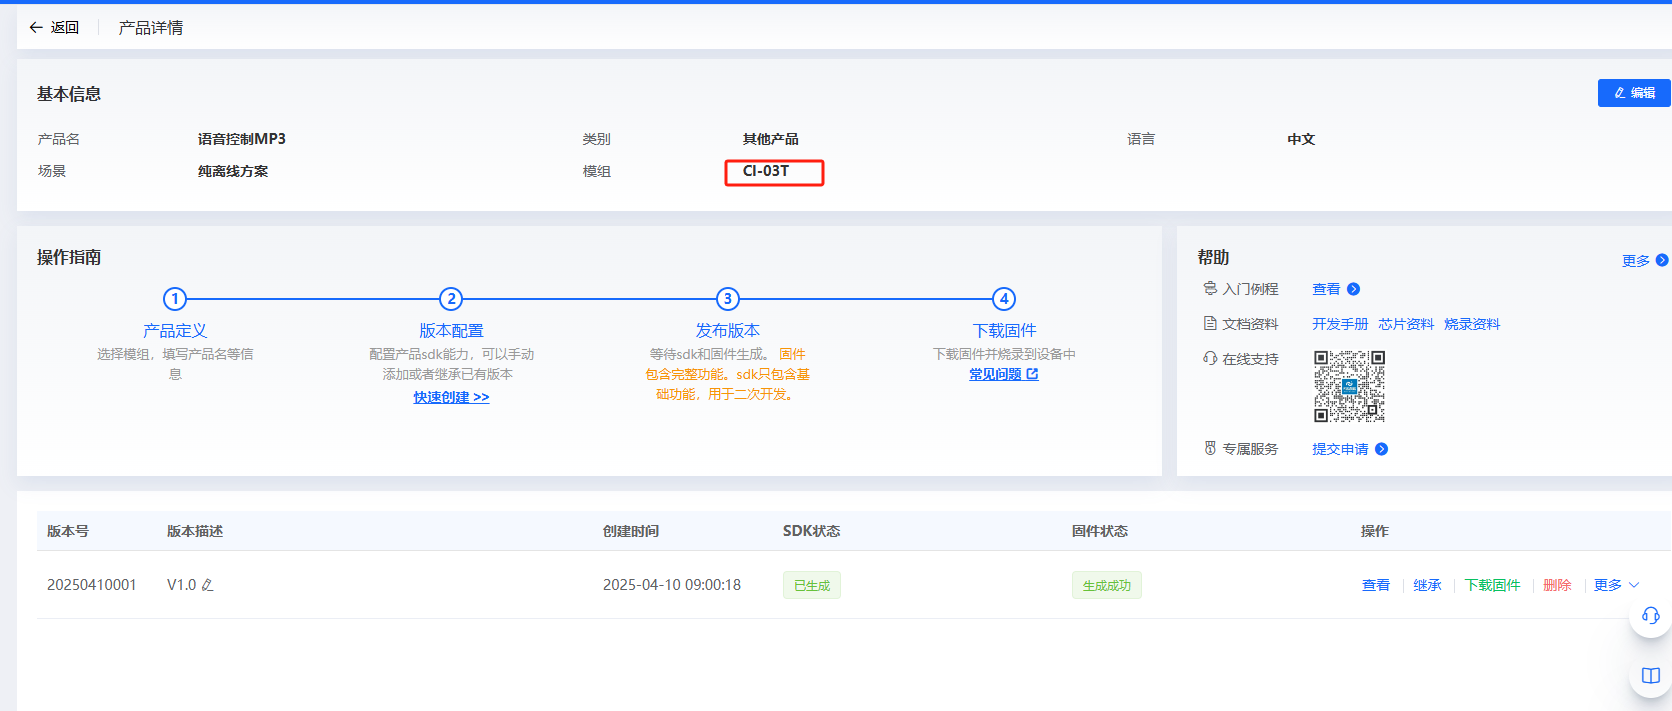Click version number 20250410001
This screenshot has height=711, width=1672.
[92, 585]
